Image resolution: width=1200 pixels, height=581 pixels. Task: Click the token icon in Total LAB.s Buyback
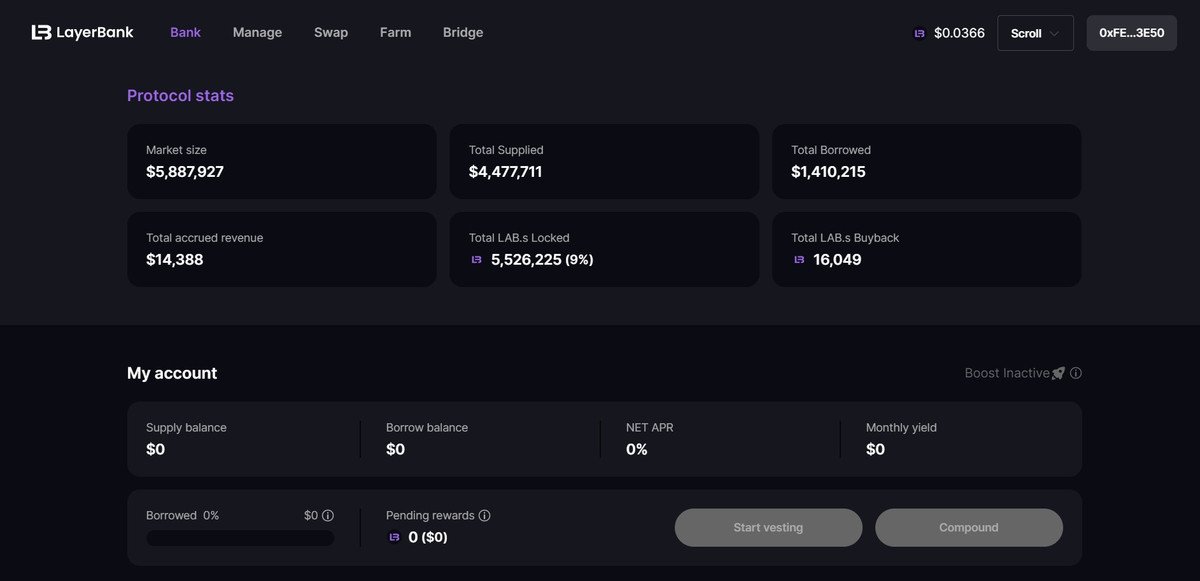pos(799,260)
